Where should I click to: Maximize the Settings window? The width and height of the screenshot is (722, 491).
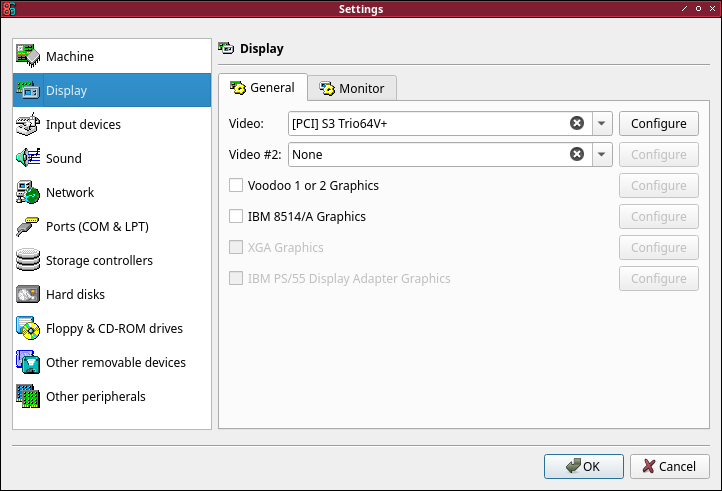click(x=698, y=8)
